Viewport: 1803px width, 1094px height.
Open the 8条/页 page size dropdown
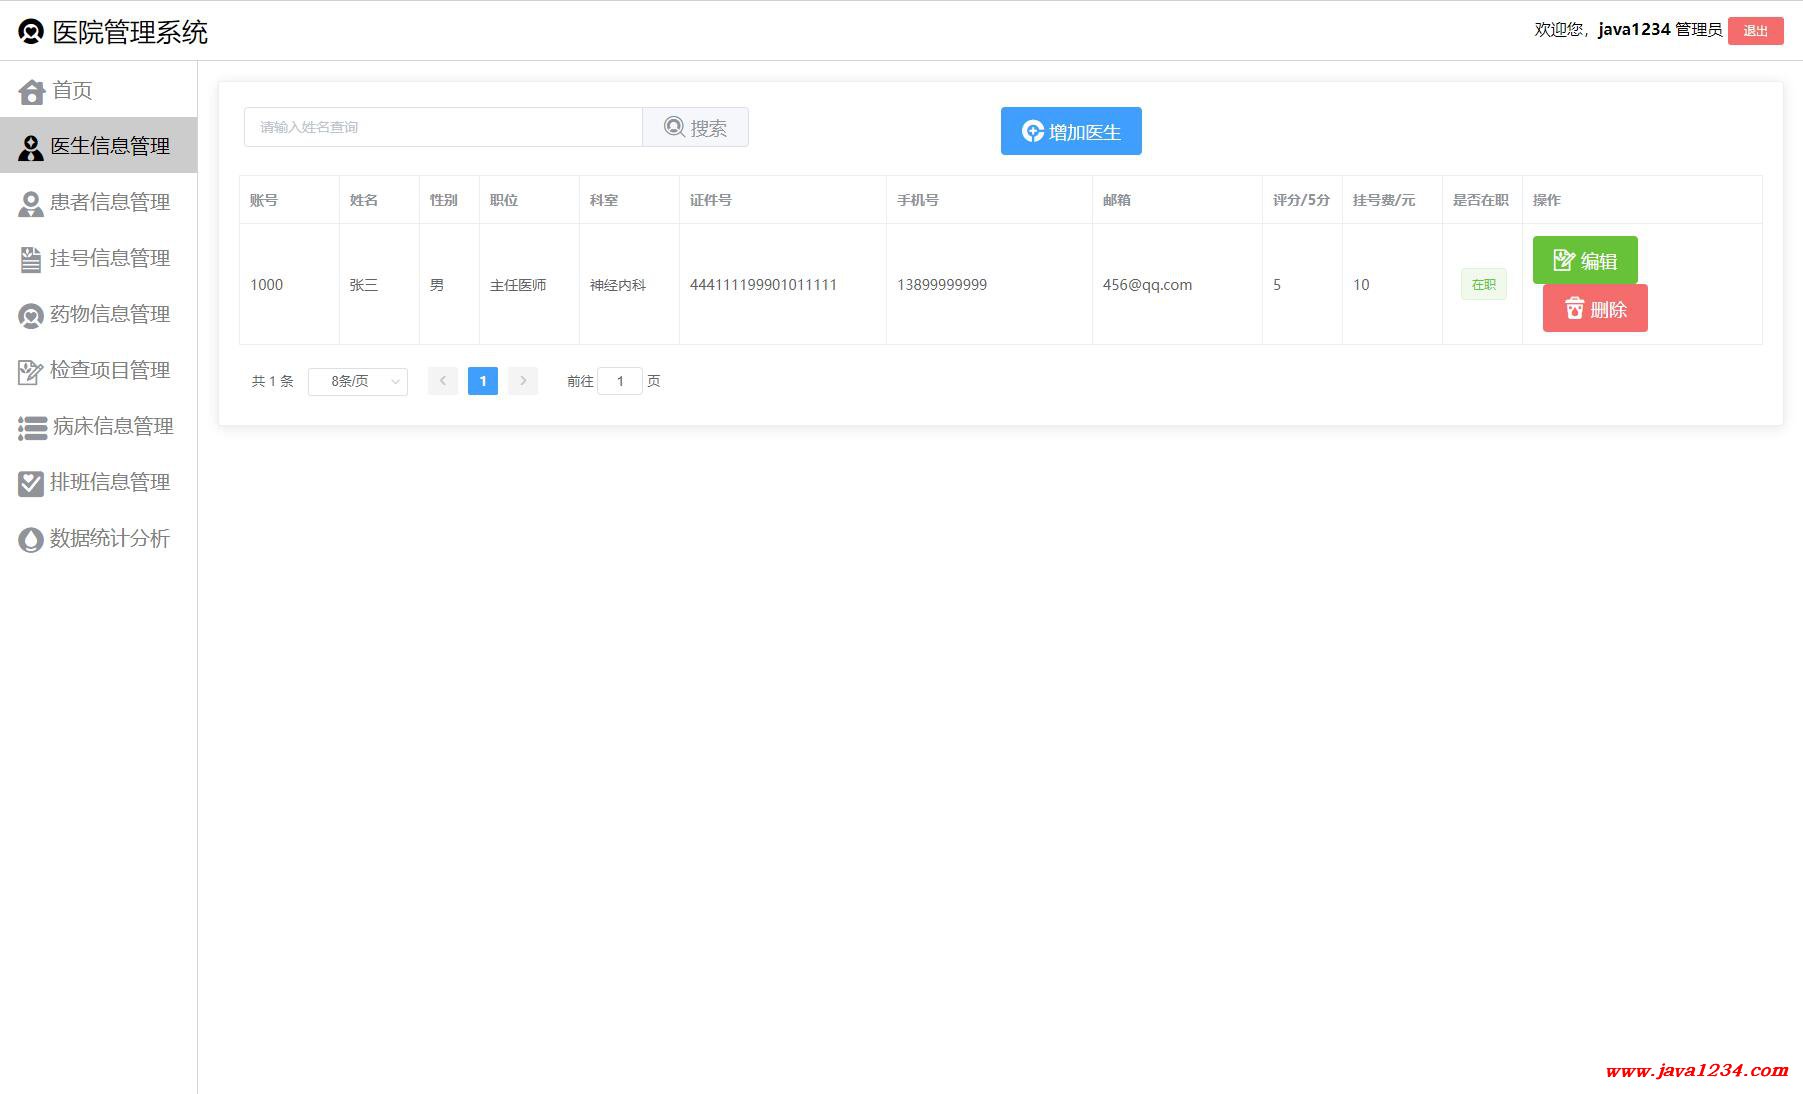click(x=358, y=381)
